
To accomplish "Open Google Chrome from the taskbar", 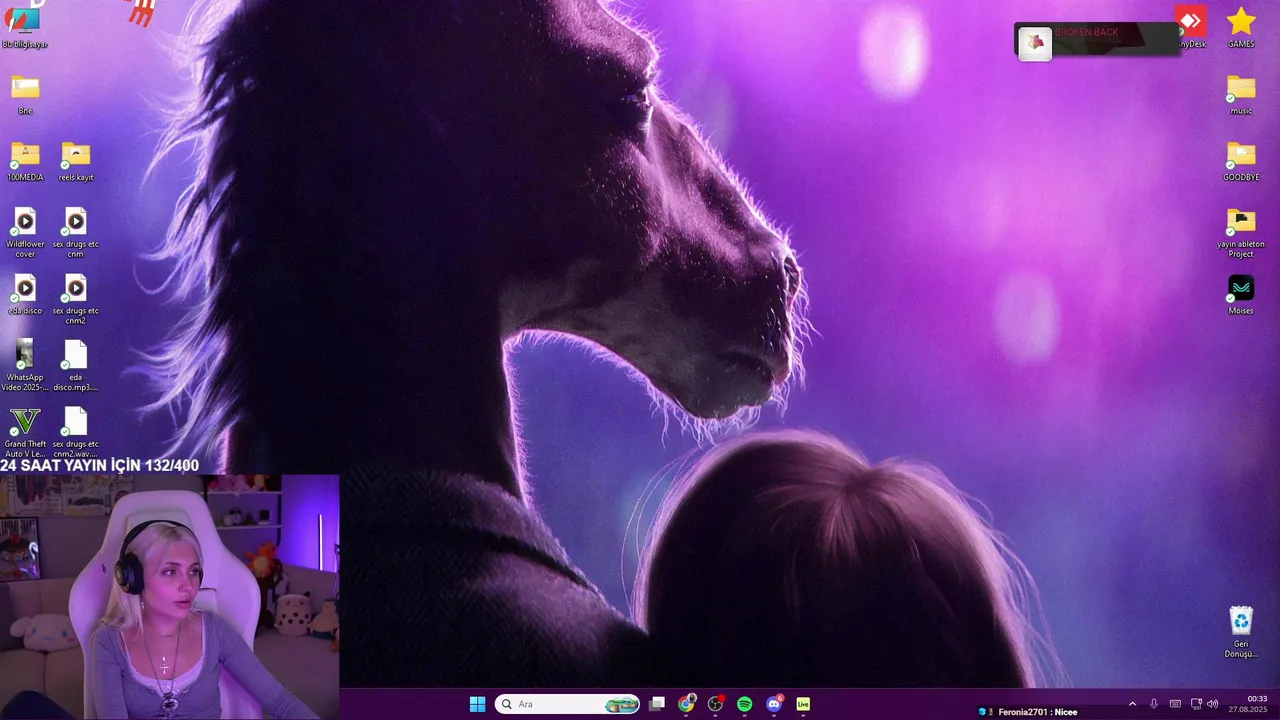I will [686, 704].
